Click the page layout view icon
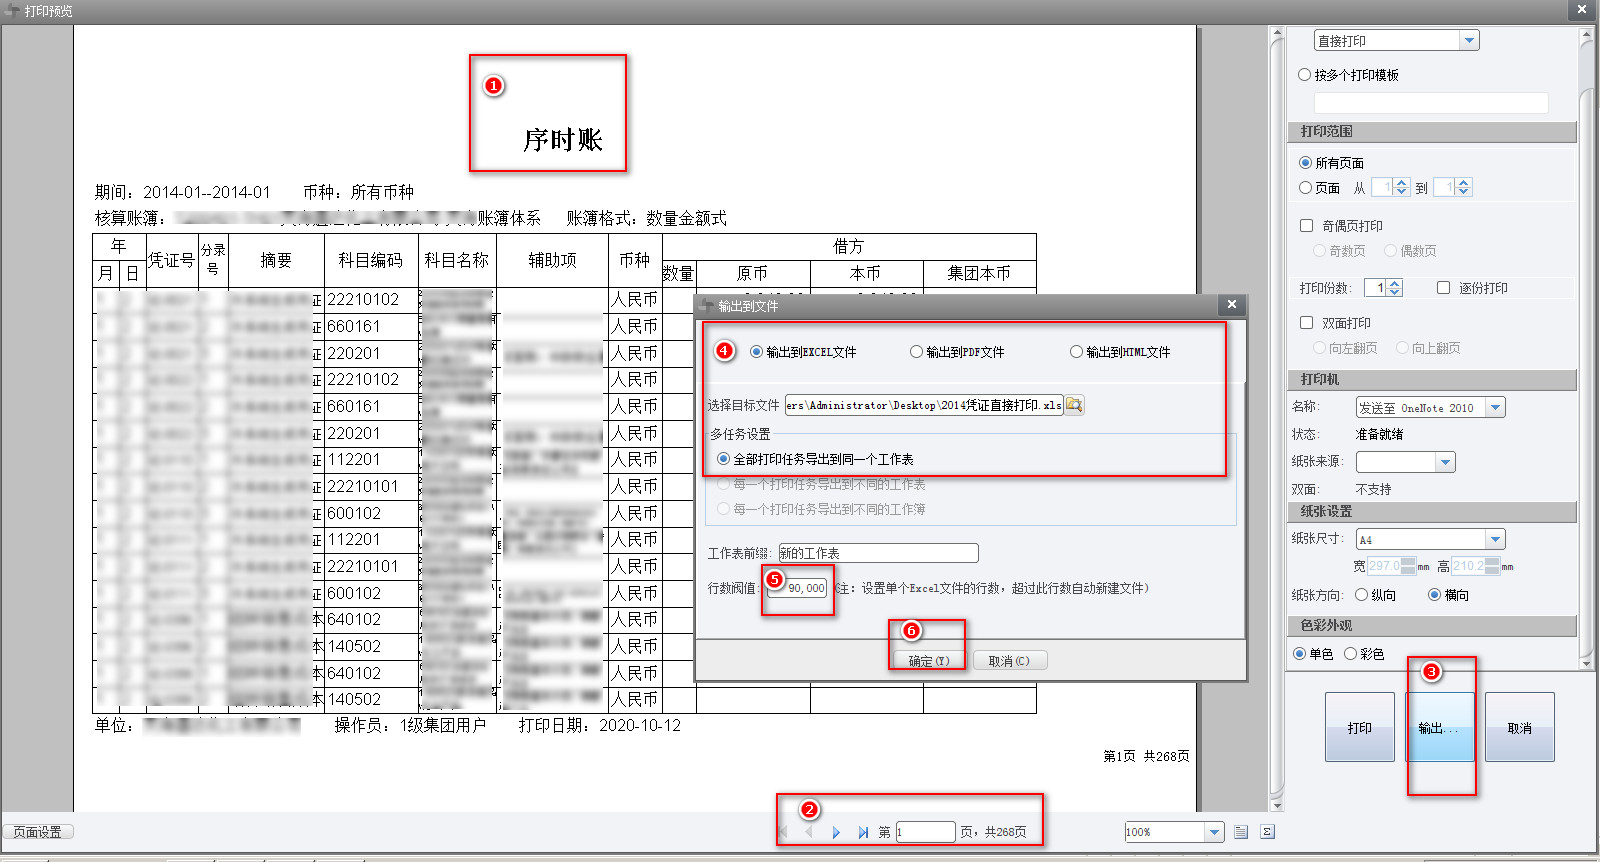1600x862 pixels. [1241, 832]
